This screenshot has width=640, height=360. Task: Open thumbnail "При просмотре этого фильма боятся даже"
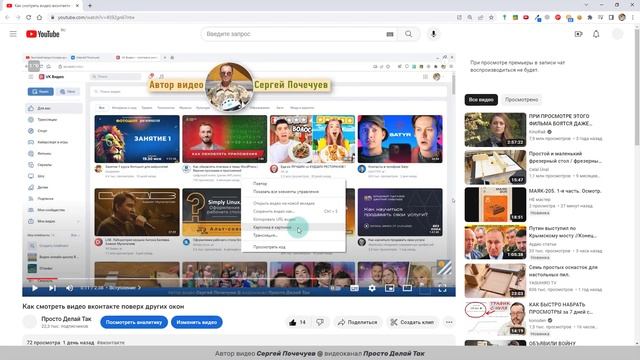point(495,130)
